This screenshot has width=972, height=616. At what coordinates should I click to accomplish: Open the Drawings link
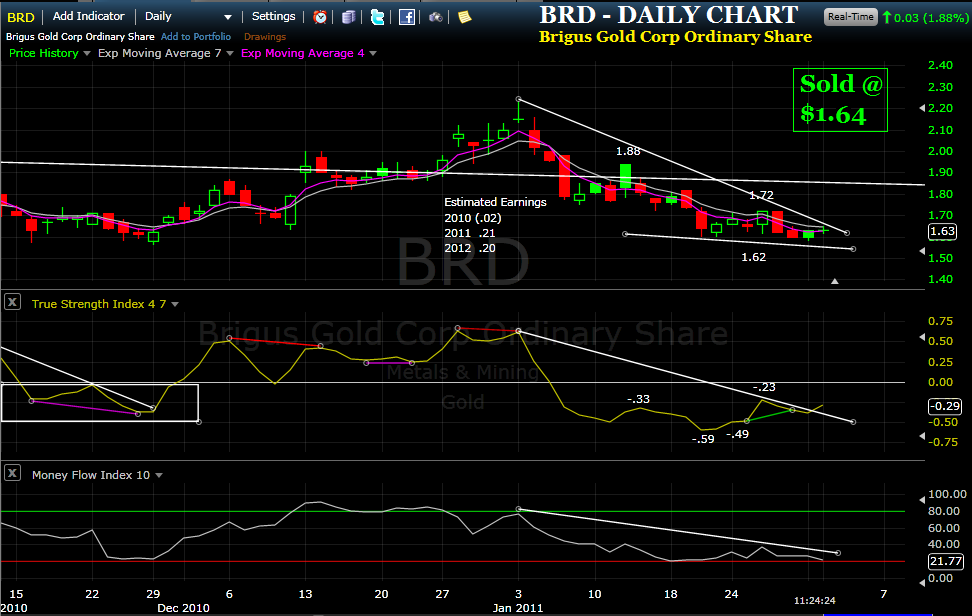265,37
